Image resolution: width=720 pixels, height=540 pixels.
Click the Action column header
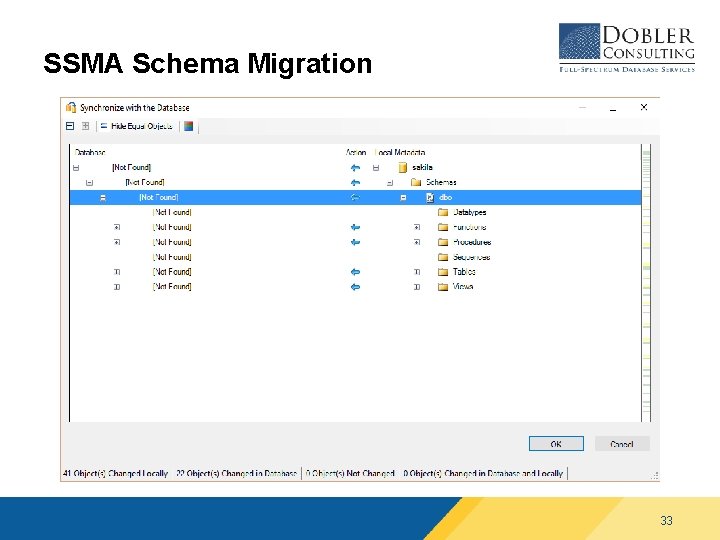pyautogui.click(x=356, y=152)
